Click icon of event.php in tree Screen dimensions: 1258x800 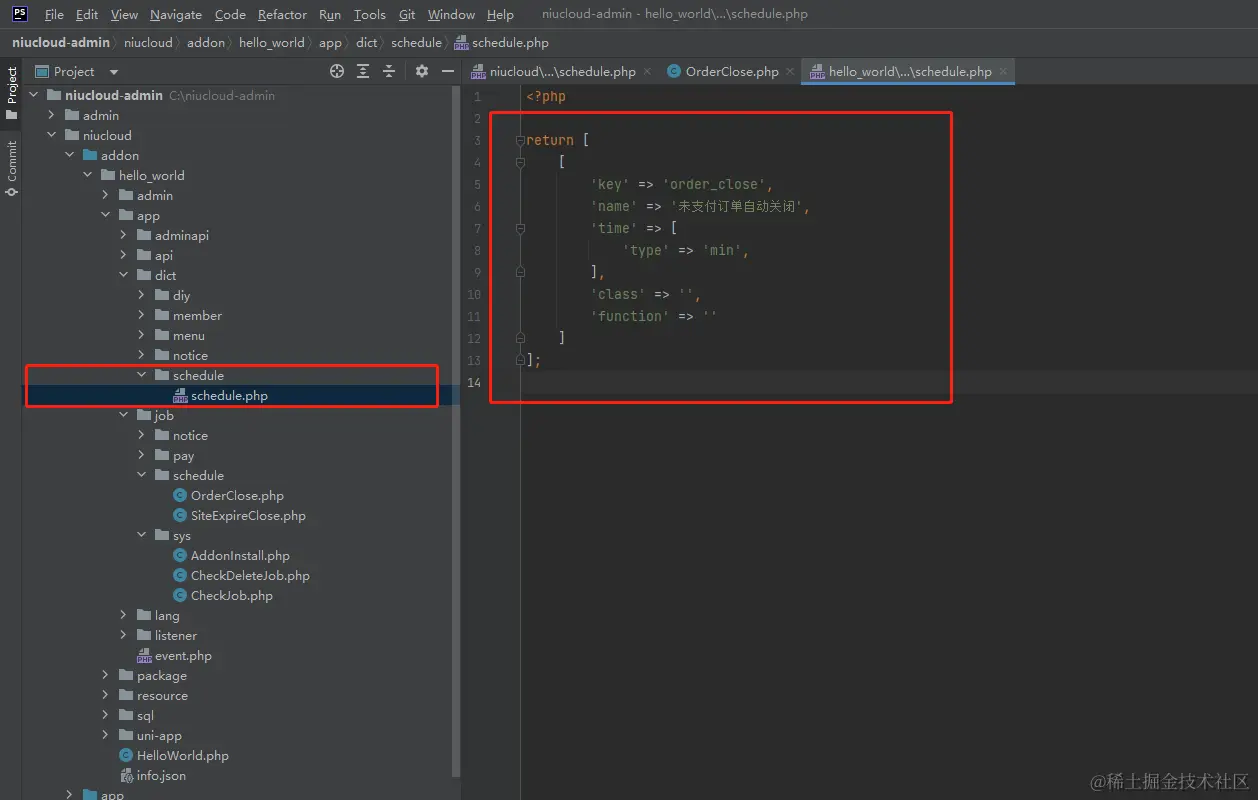click(144, 656)
